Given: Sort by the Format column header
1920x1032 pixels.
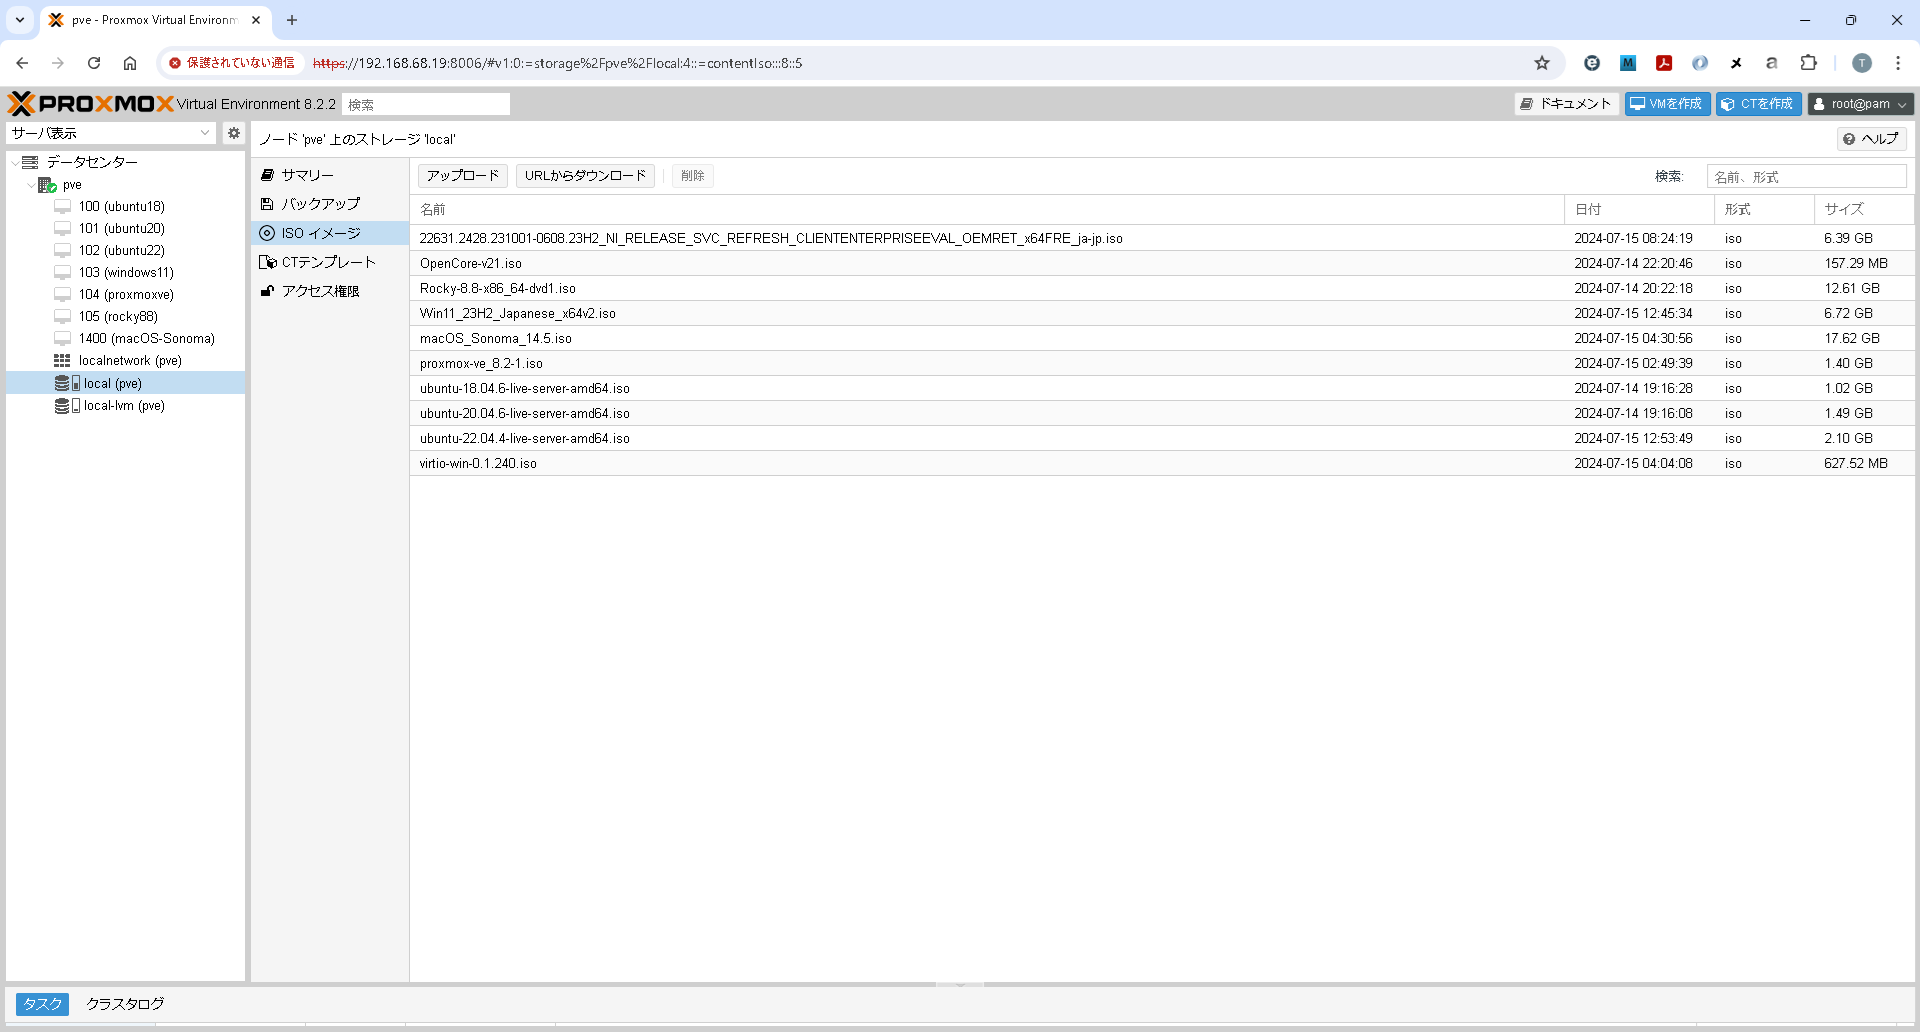Looking at the screenshot, I should [x=1764, y=209].
